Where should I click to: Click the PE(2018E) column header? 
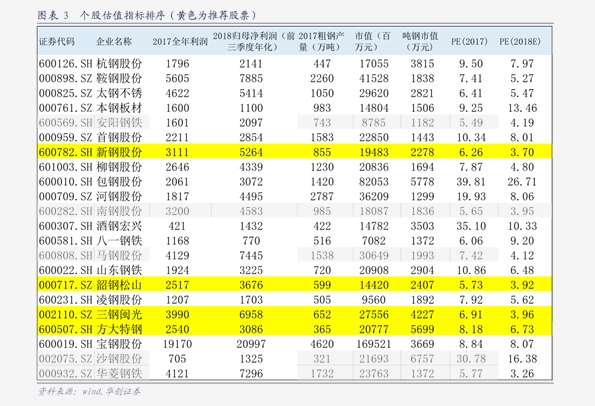click(x=520, y=41)
